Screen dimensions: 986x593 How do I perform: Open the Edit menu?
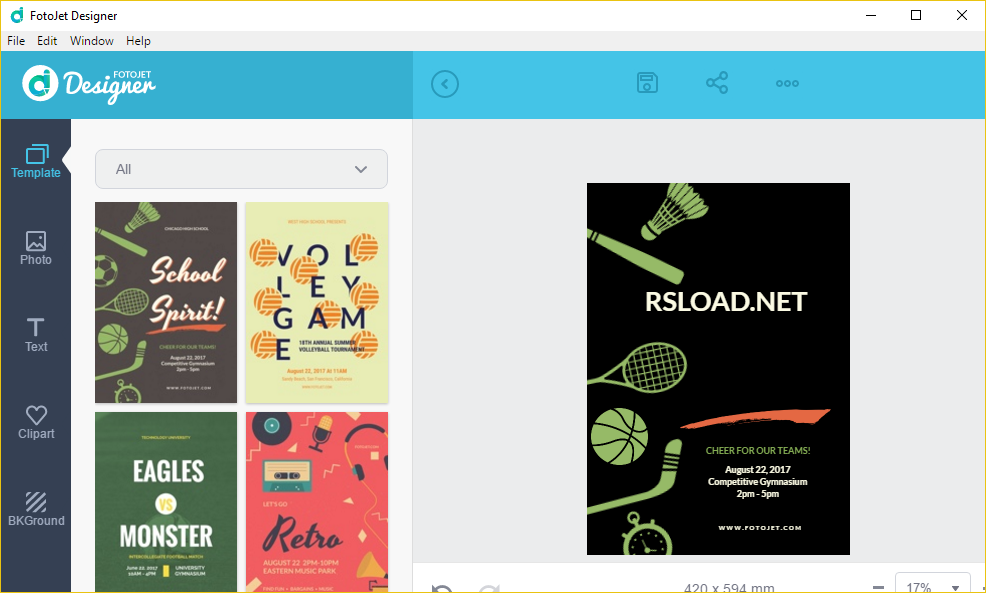tap(47, 41)
